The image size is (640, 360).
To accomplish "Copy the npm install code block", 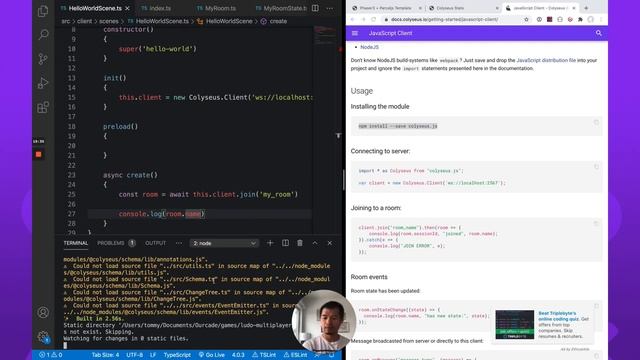I will pyautogui.click(x=596, y=122).
